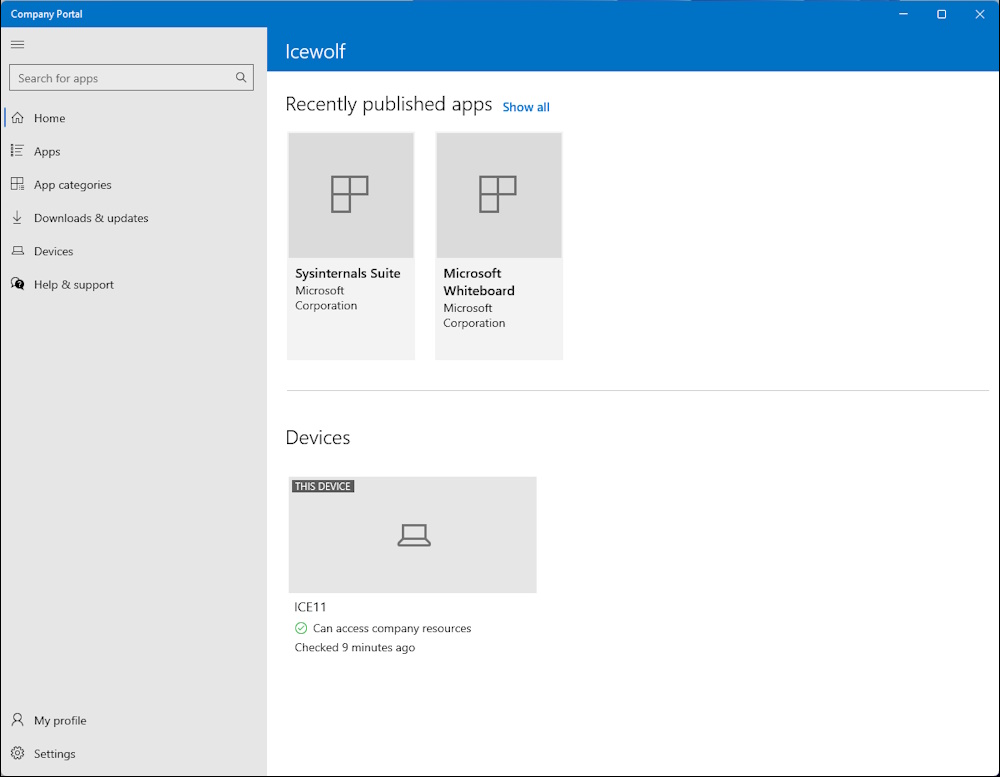Toggle the hamburger navigation menu
This screenshot has height=777, width=1000.
[18, 45]
